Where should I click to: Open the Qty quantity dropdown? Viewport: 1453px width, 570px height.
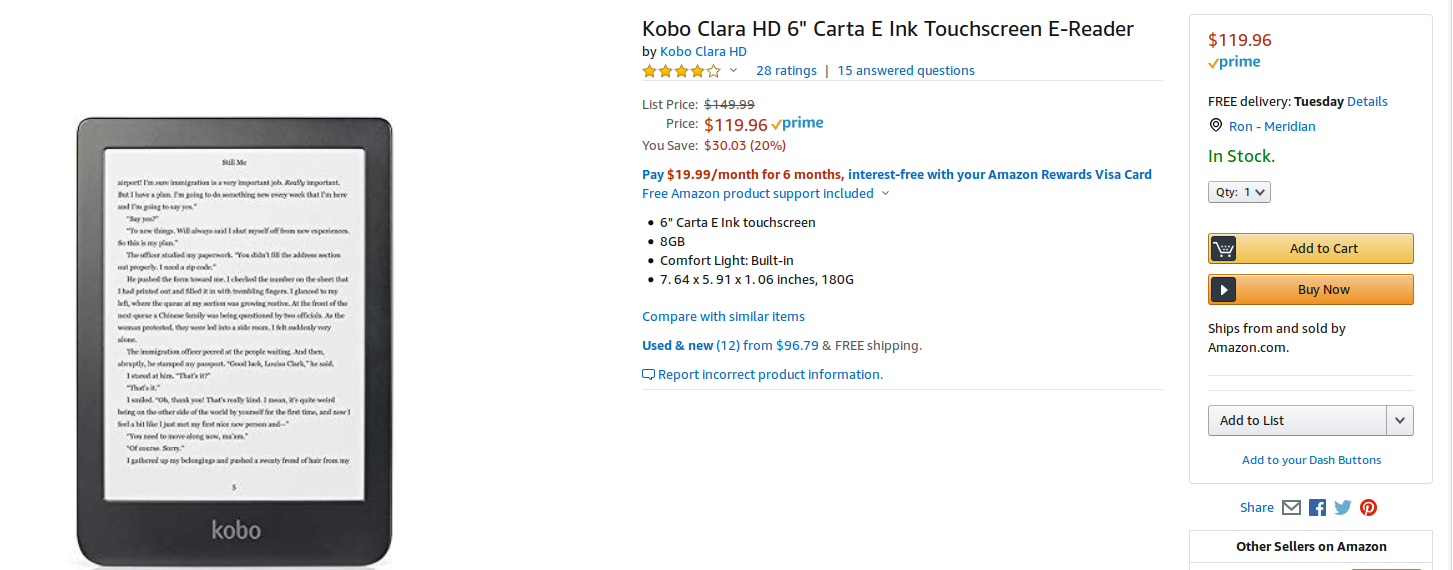[1240, 192]
